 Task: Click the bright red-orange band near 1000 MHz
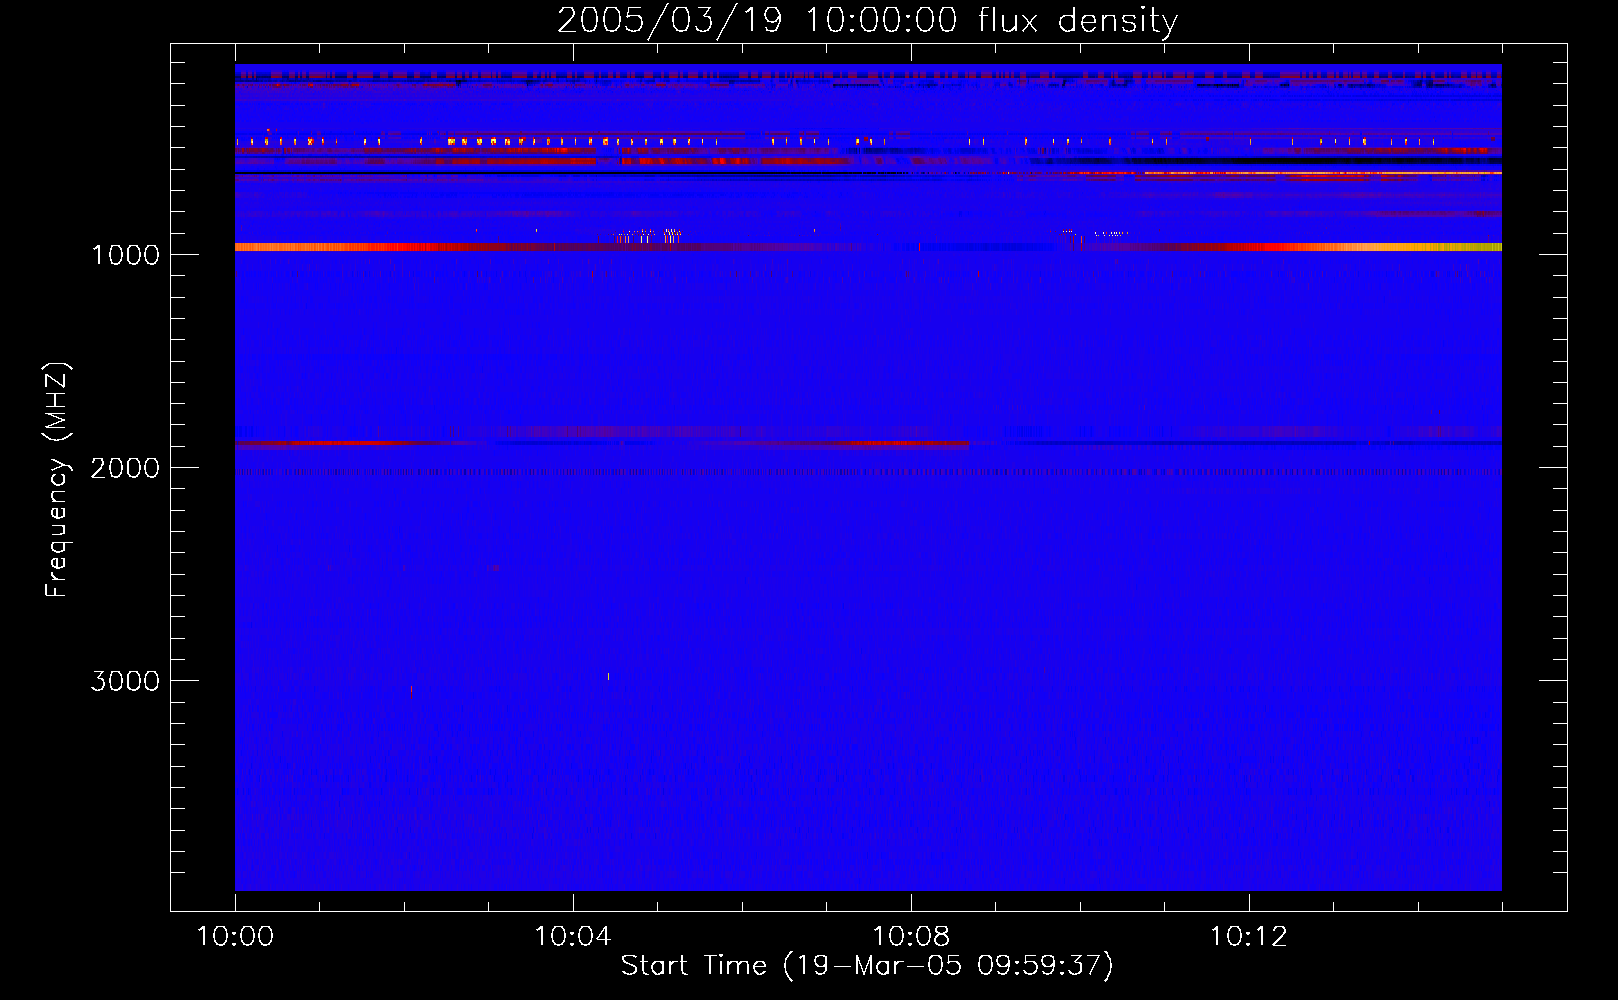click(868, 247)
